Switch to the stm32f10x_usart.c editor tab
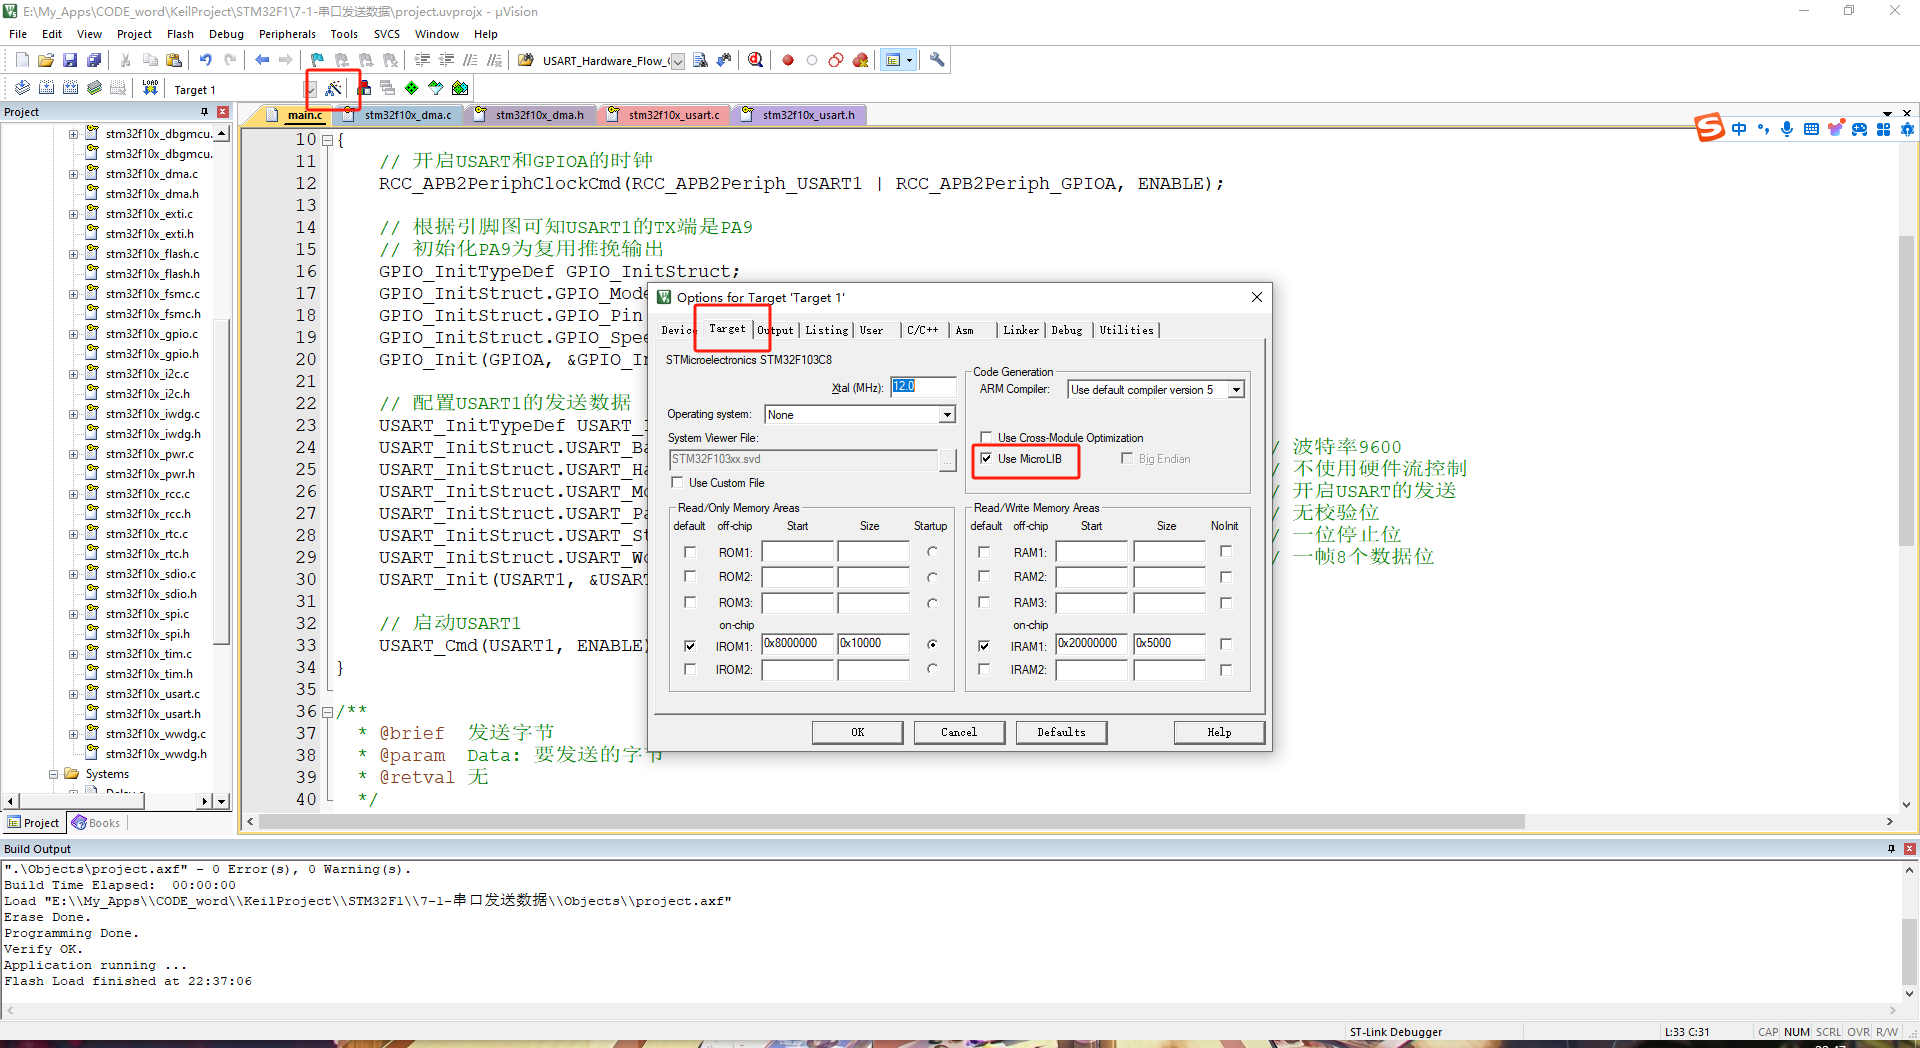This screenshot has height=1048, width=1920. point(665,115)
